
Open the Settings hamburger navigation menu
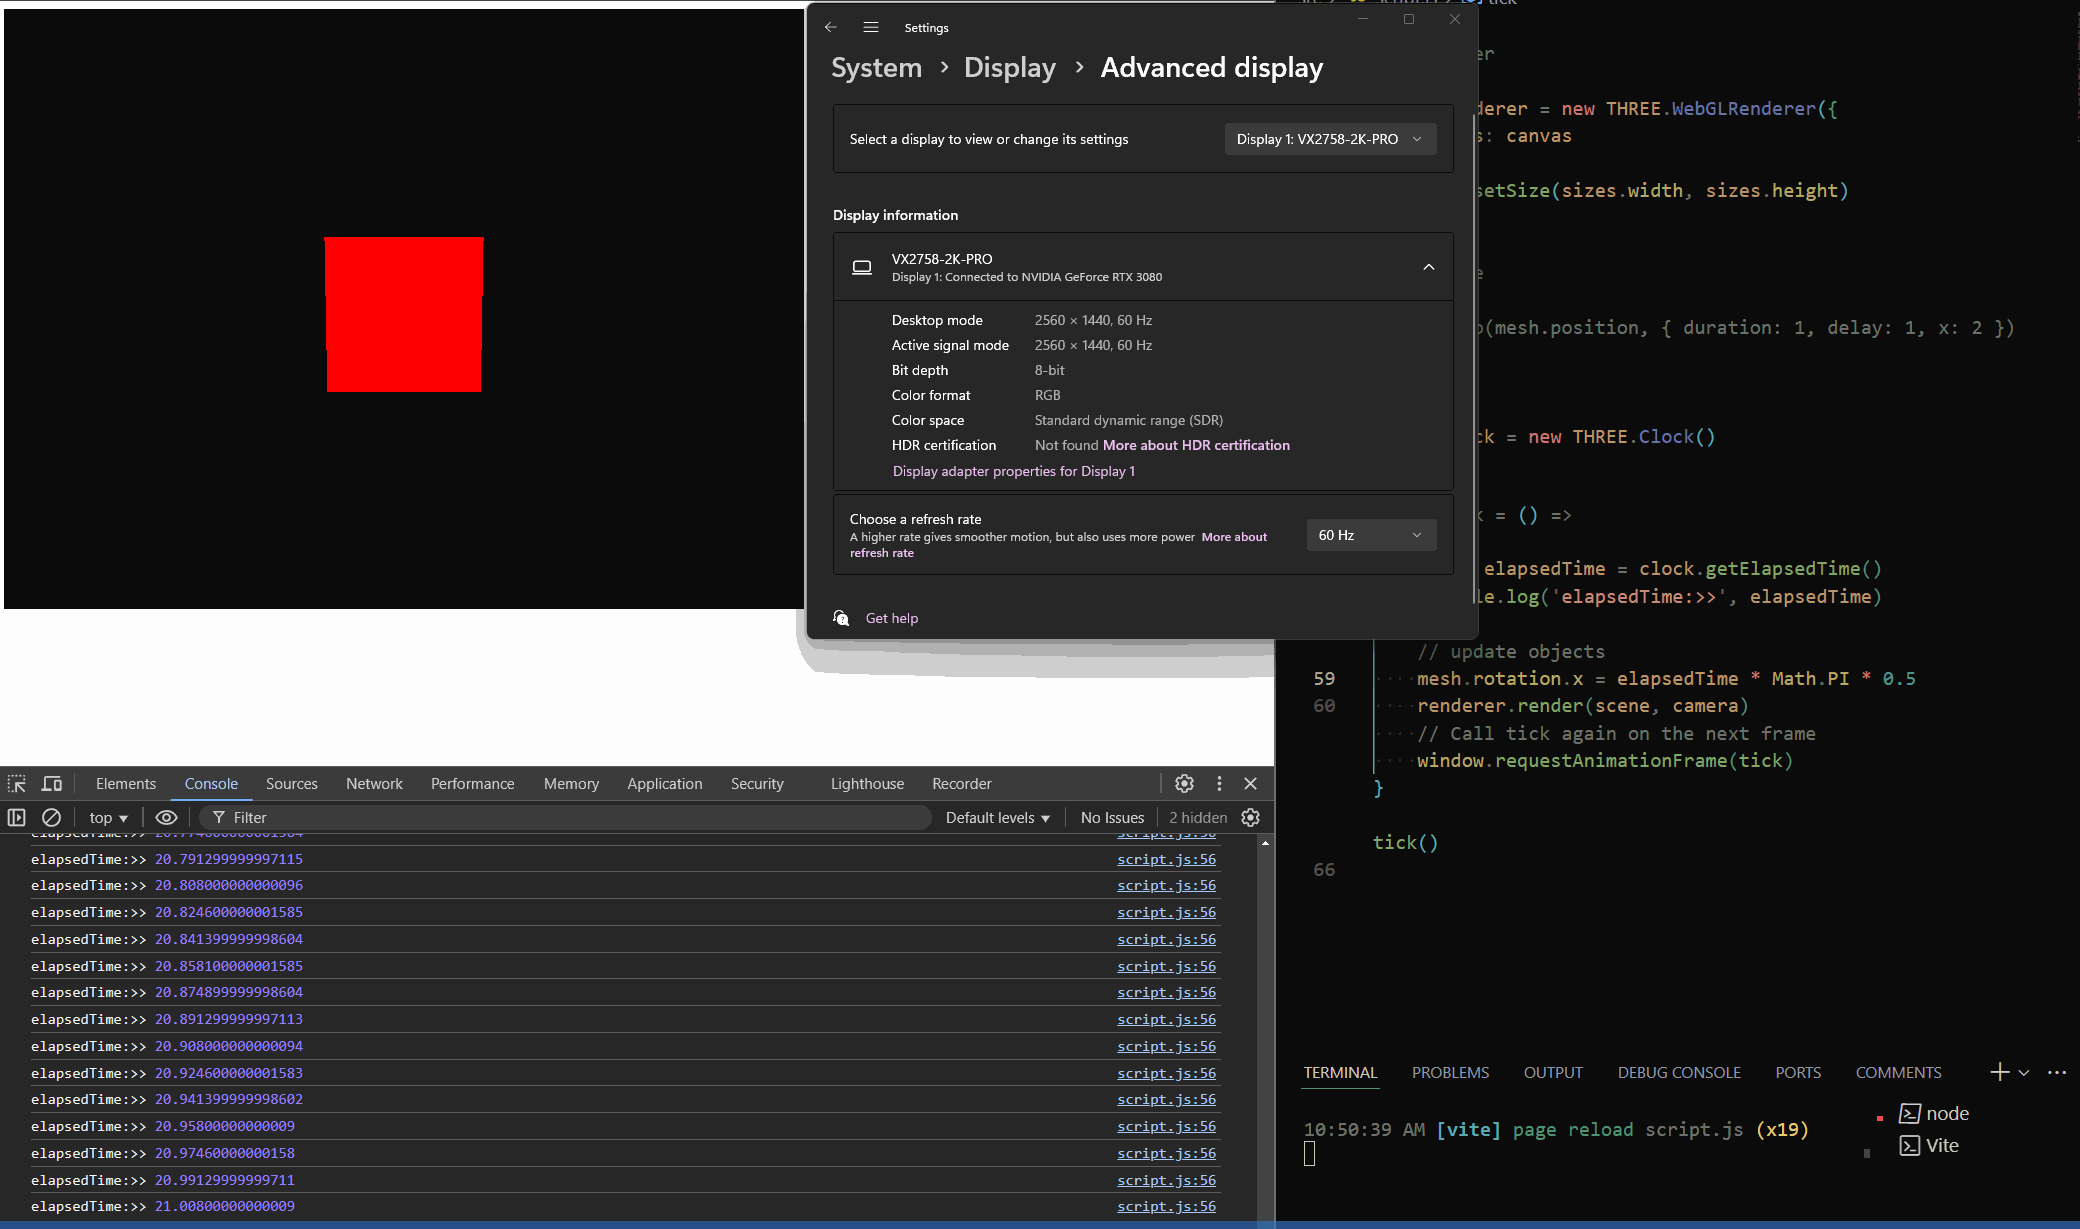pos(871,28)
